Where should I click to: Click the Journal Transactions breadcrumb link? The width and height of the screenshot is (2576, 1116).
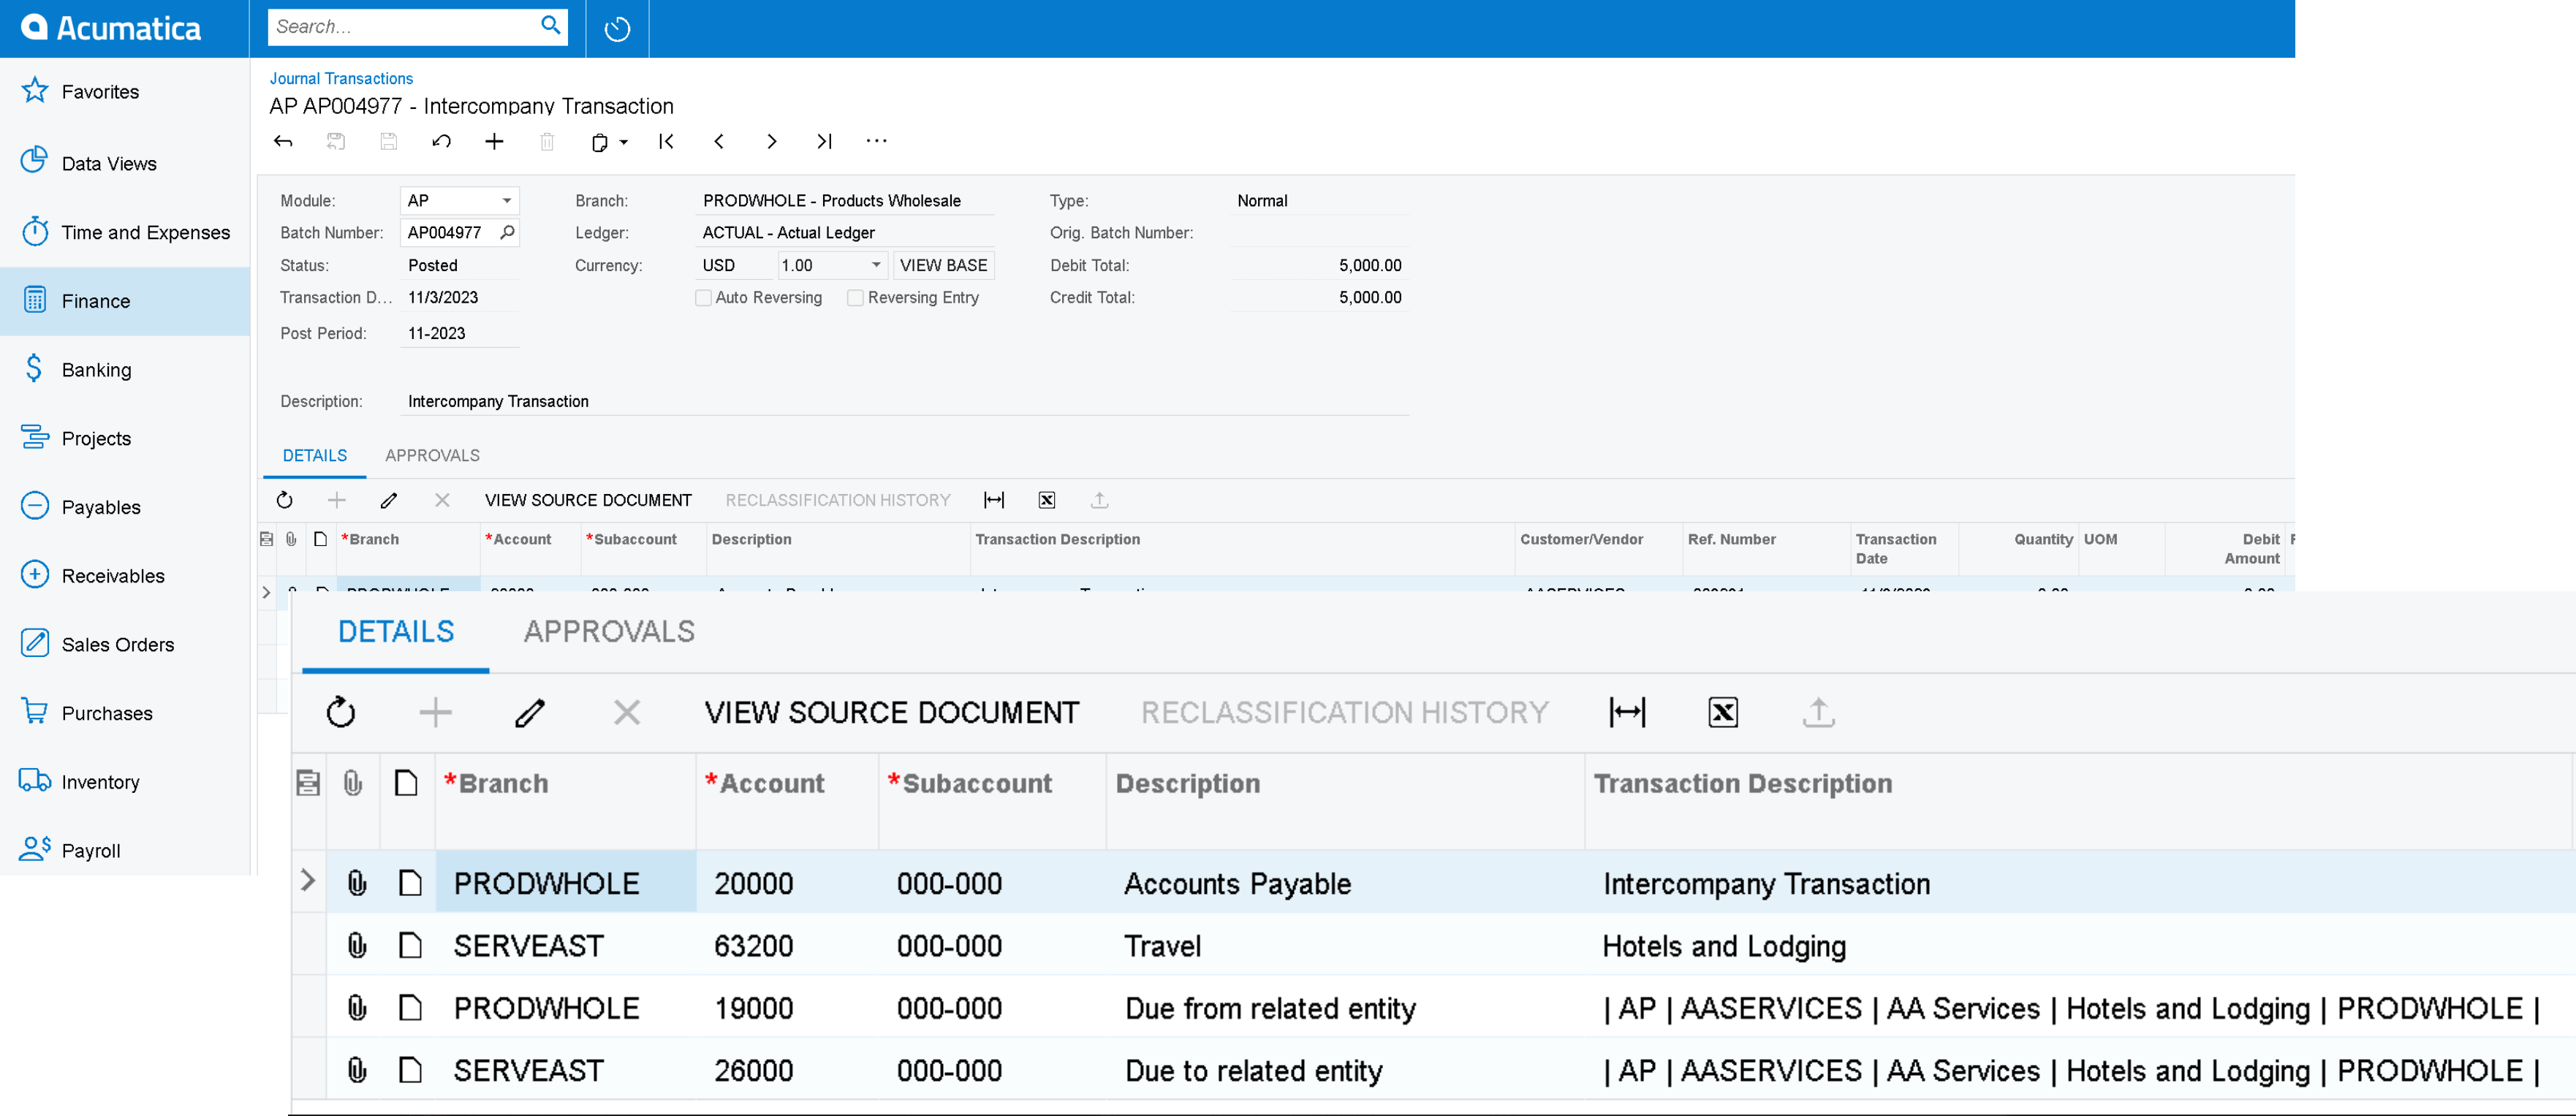coord(341,78)
